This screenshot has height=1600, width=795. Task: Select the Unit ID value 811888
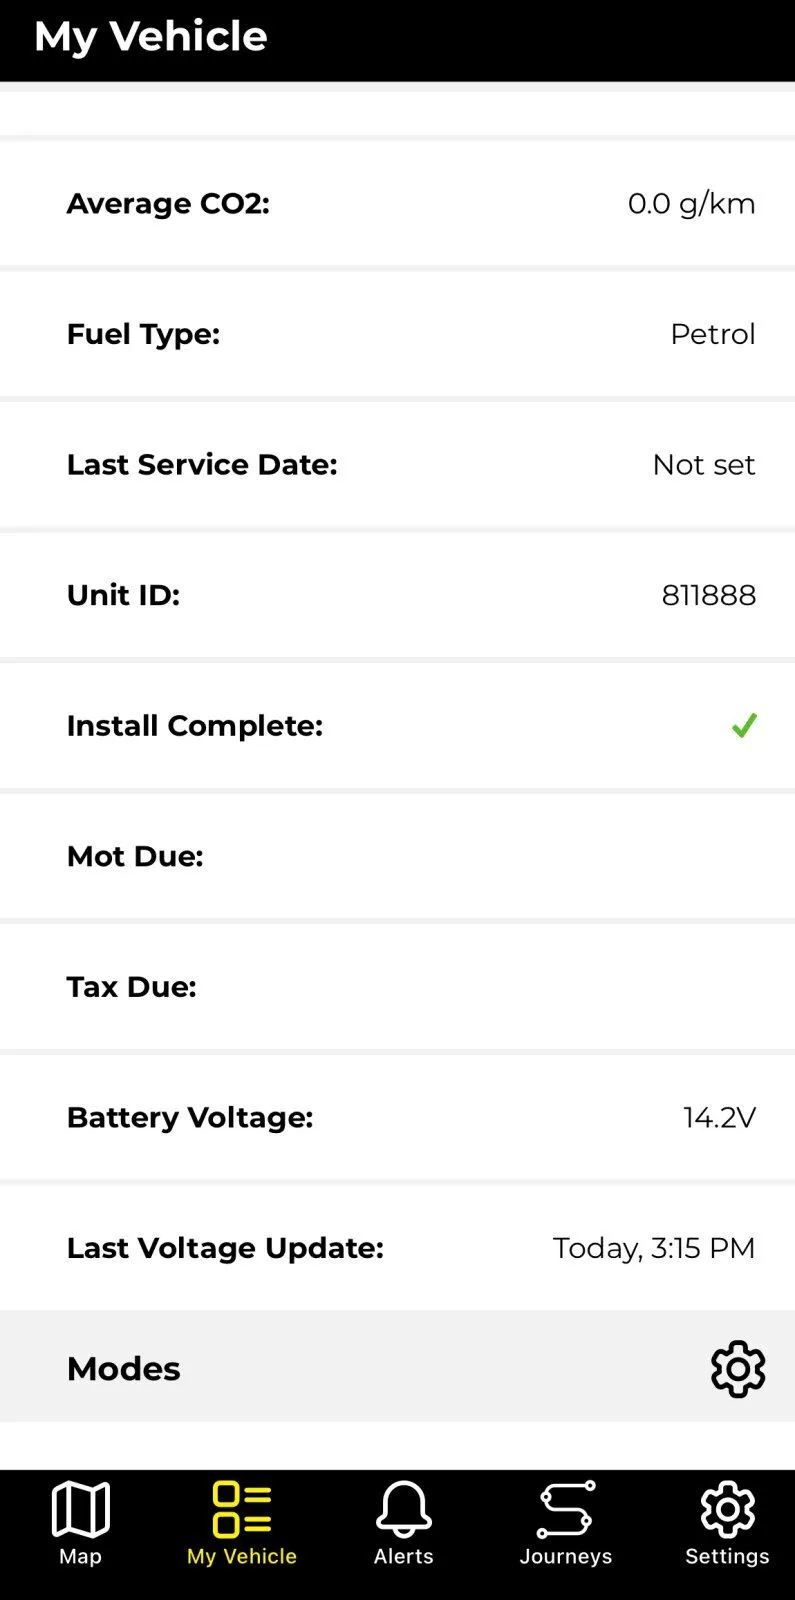(x=708, y=595)
